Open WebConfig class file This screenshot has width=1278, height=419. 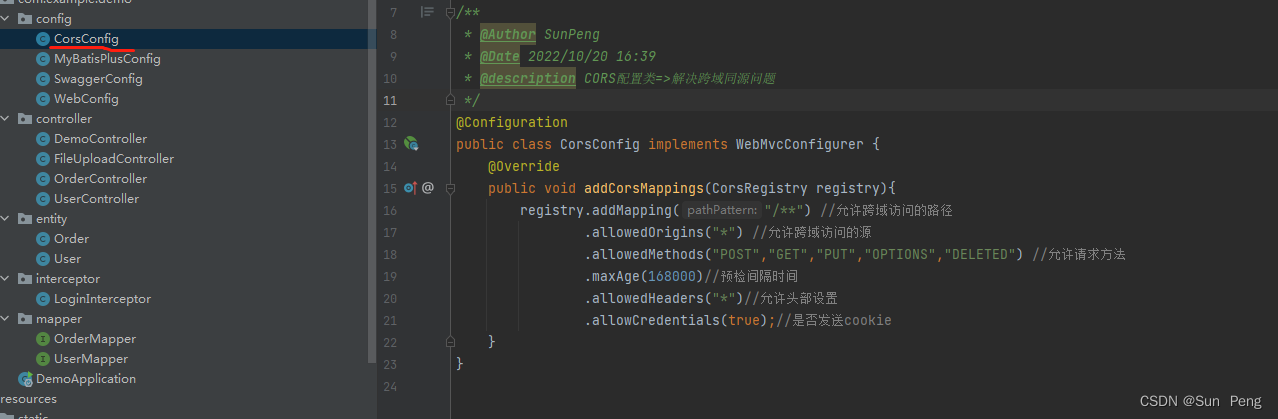point(86,99)
